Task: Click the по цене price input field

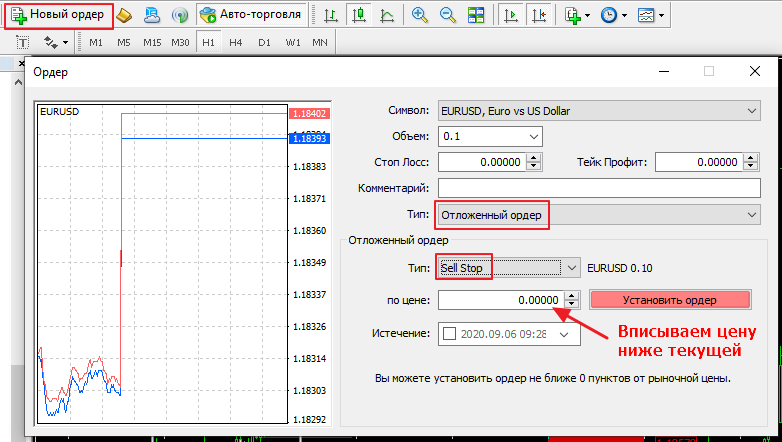Action: pos(501,300)
